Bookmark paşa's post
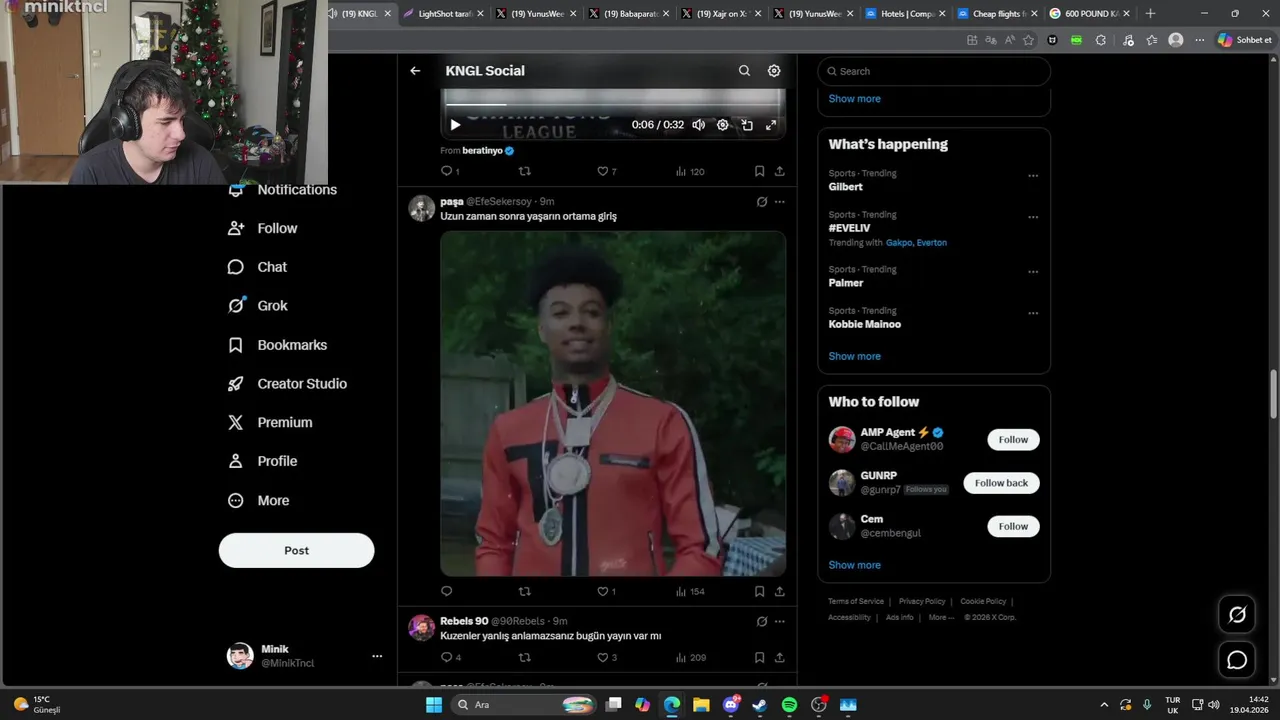The height and width of the screenshot is (720, 1280). [x=759, y=591]
